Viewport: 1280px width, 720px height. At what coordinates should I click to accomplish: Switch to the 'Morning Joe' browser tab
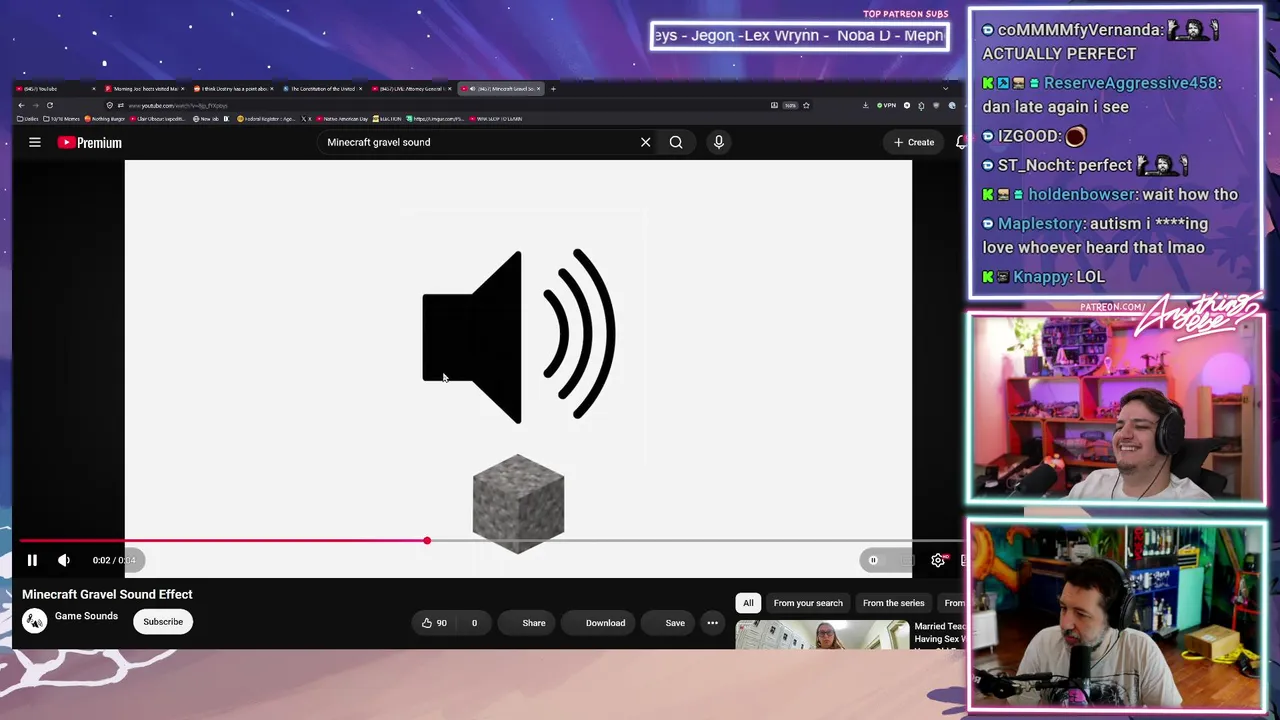[x=145, y=89]
